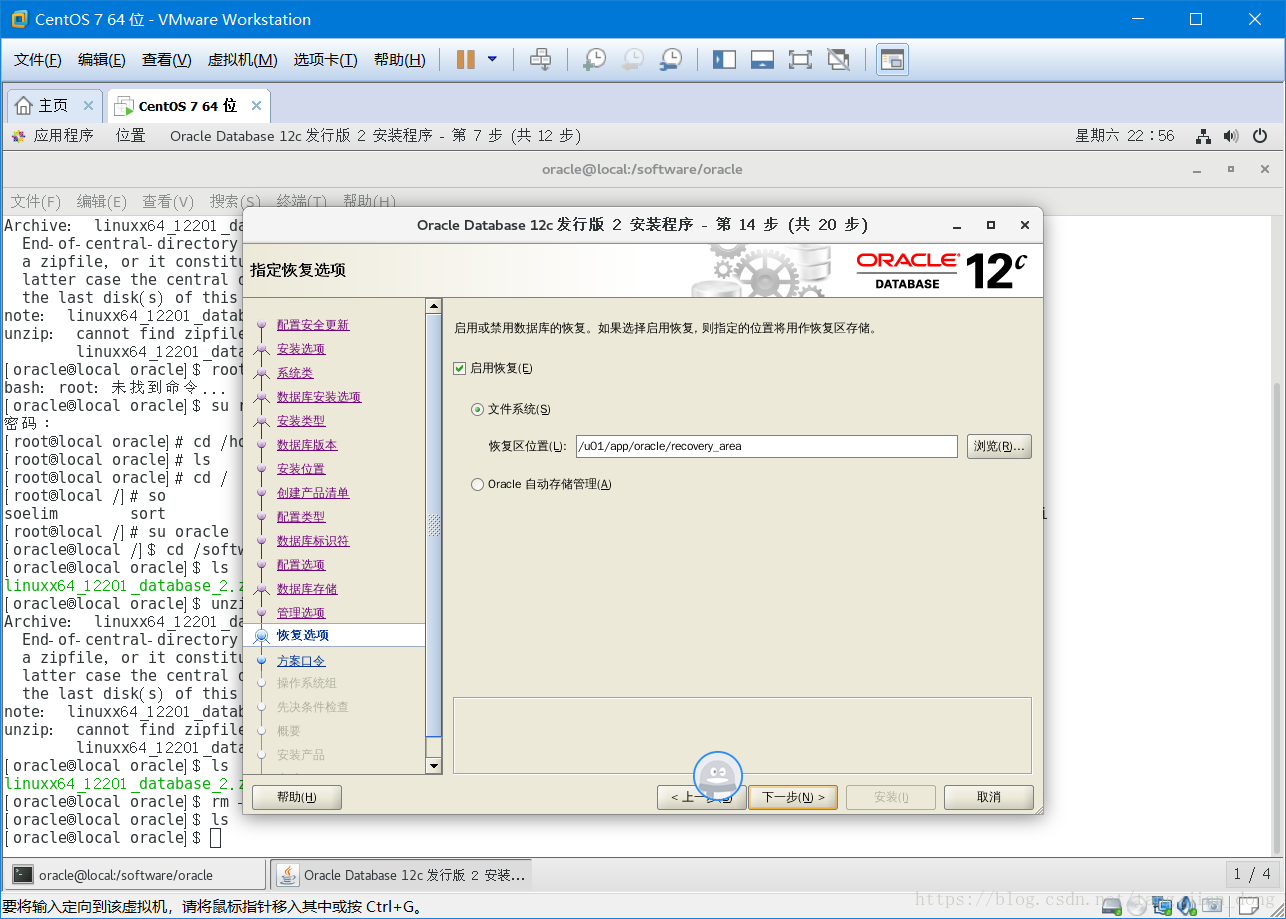The width and height of the screenshot is (1286, 919).
Task: Click the network status icon in top panel
Action: tap(1204, 136)
